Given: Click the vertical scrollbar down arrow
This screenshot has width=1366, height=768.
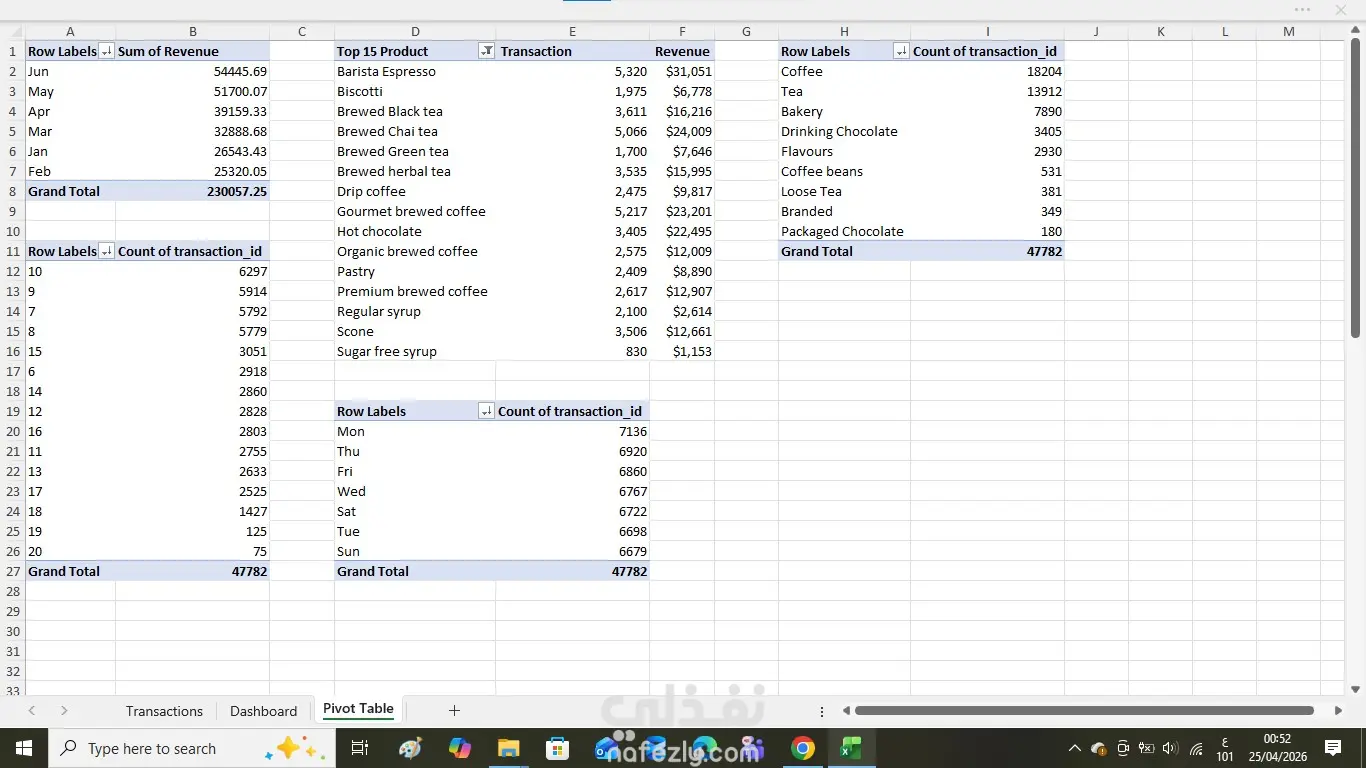Looking at the screenshot, I should pos(1356,689).
